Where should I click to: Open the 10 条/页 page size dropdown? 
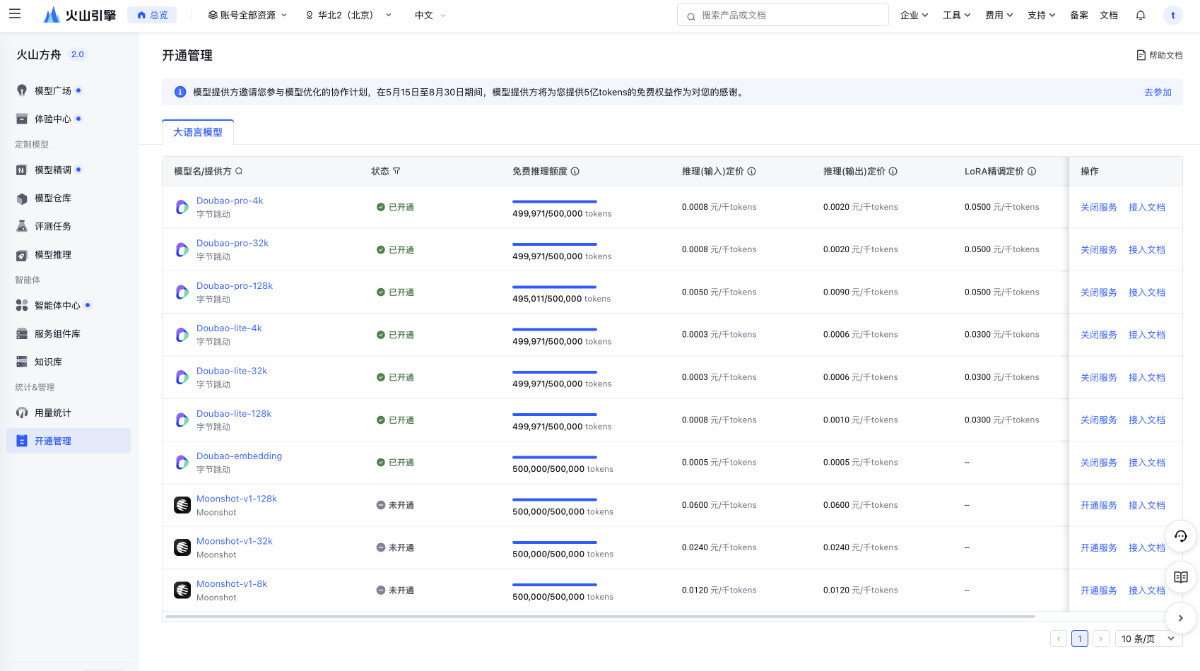tap(1148, 638)
